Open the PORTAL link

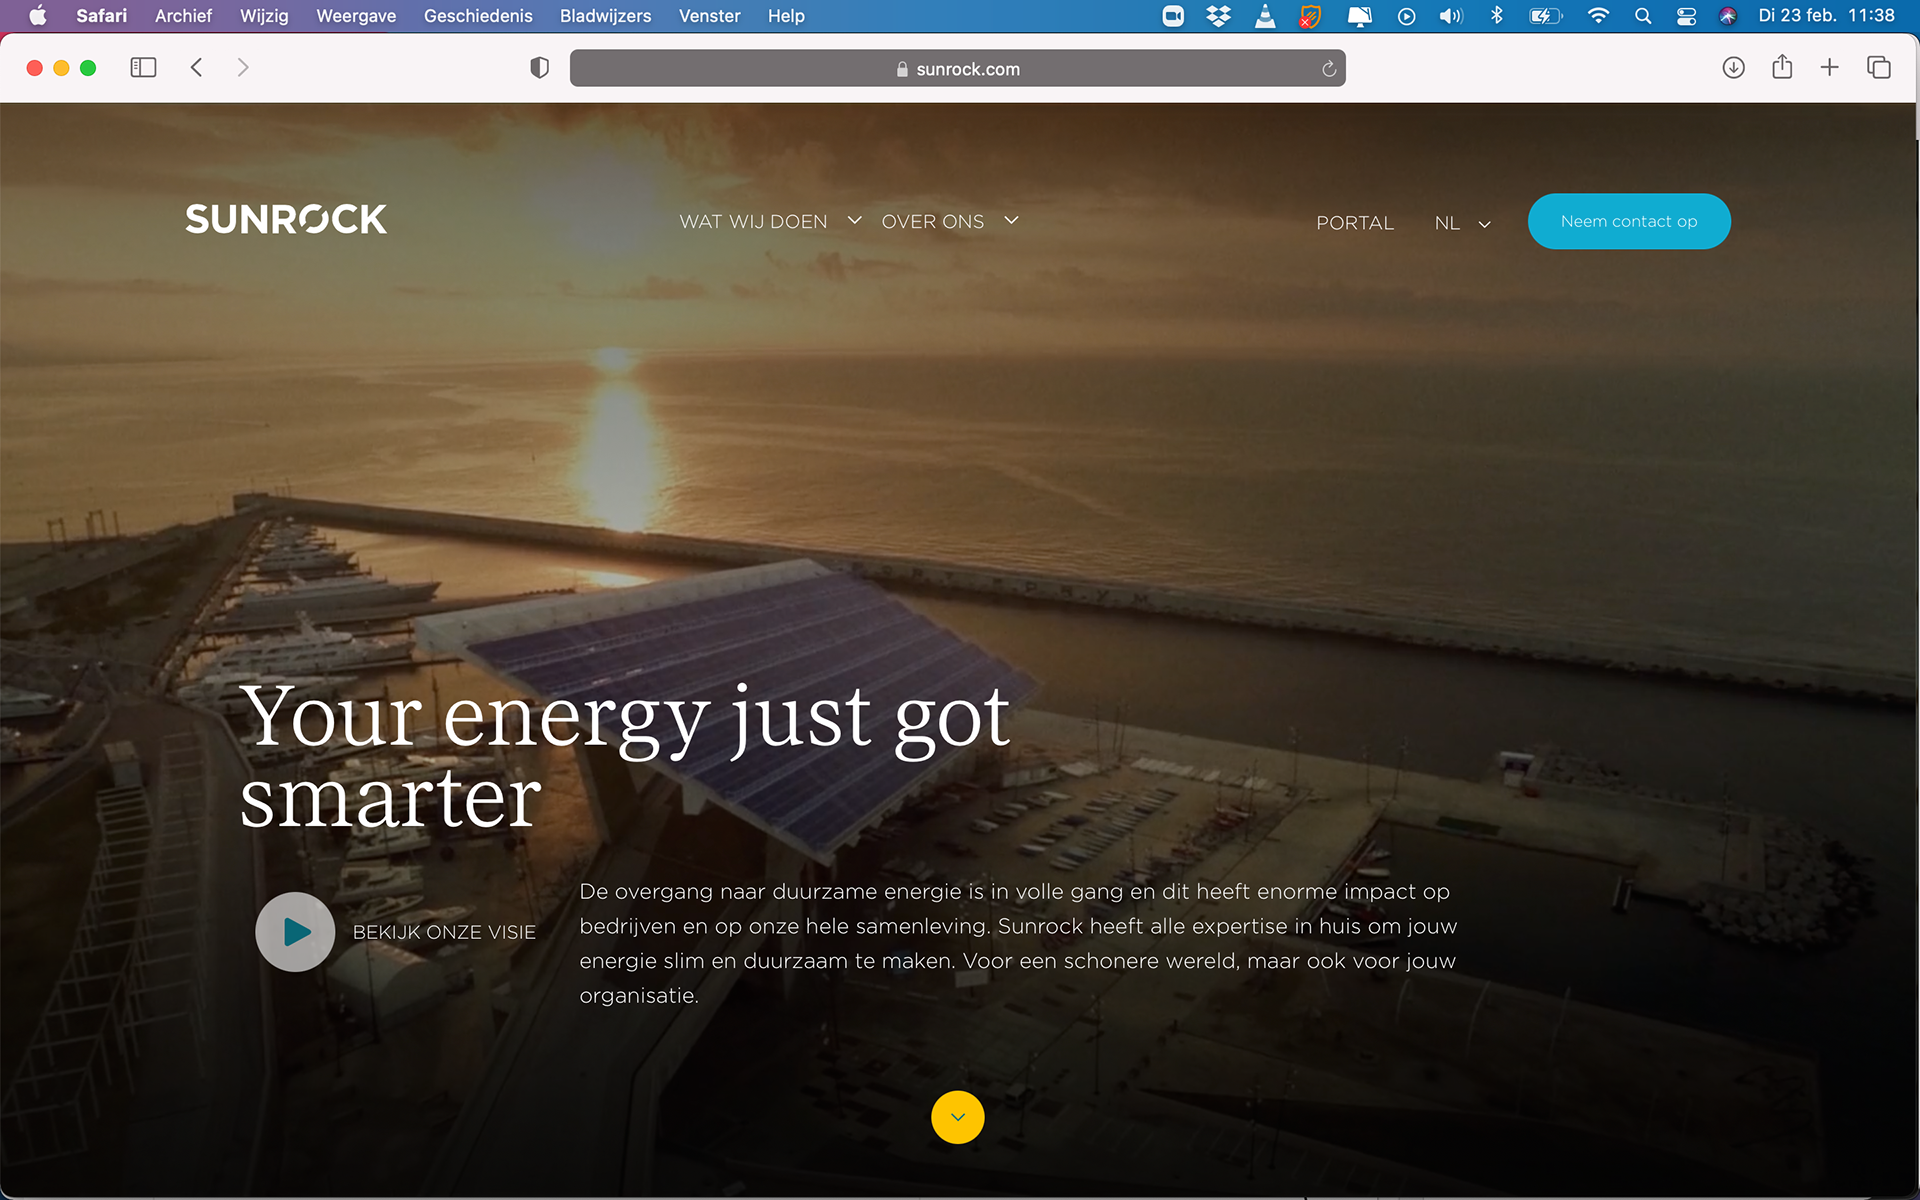coord(1354,223)
